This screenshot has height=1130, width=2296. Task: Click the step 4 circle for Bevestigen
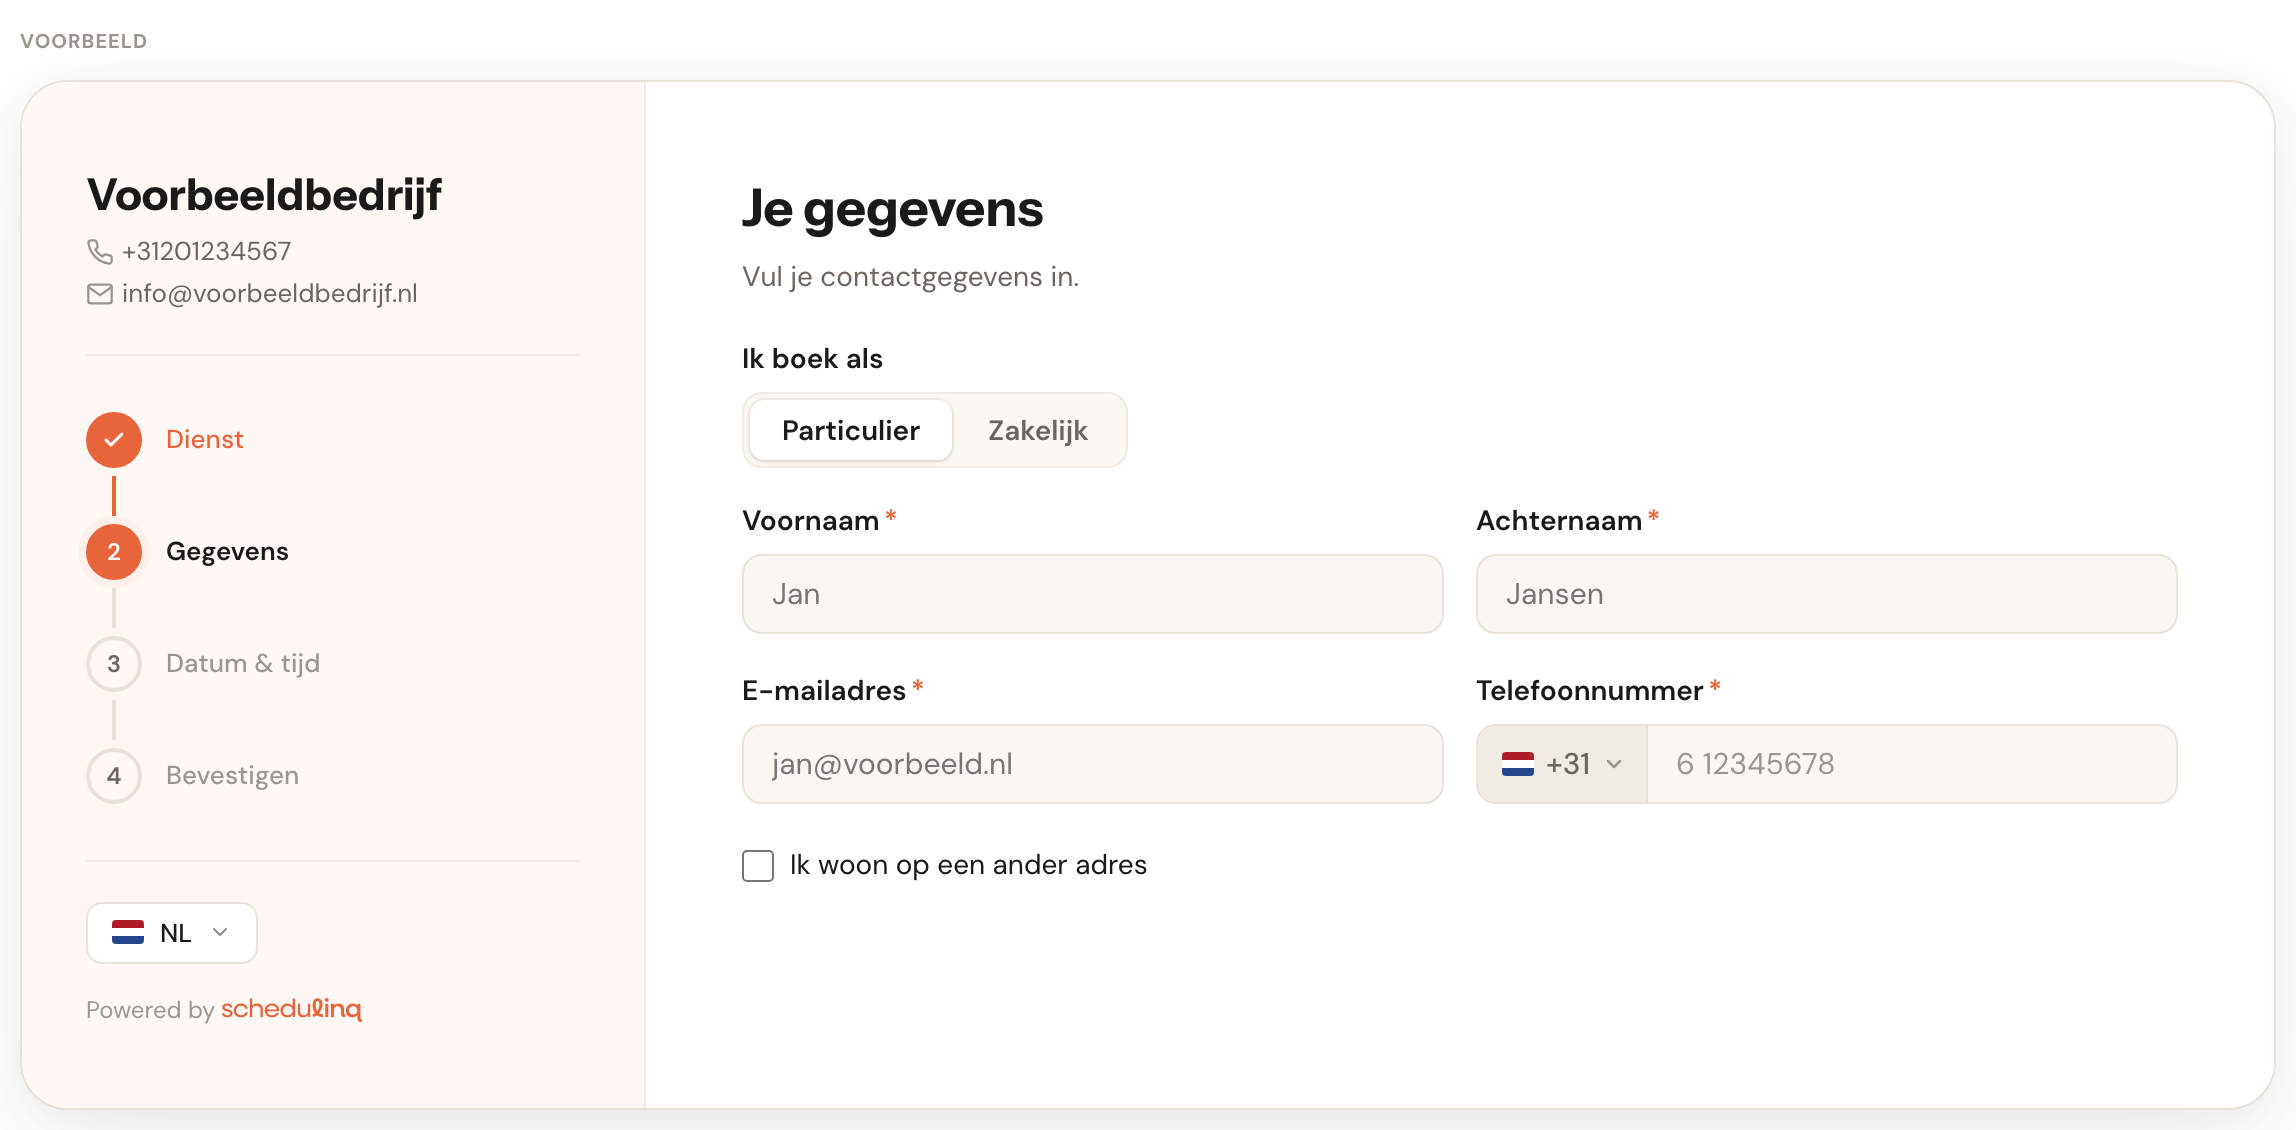pos(114,776)
